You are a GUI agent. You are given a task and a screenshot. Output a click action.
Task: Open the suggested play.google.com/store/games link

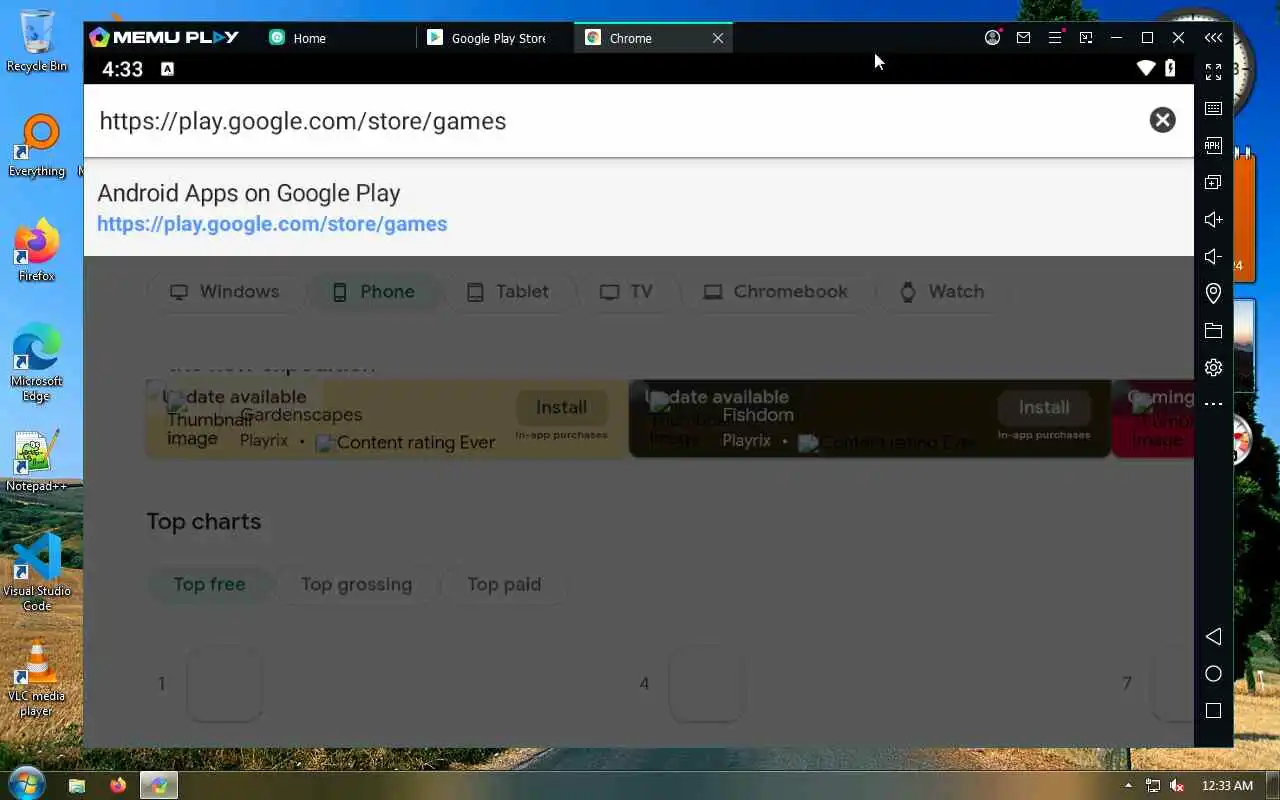[x=272, y=224]
